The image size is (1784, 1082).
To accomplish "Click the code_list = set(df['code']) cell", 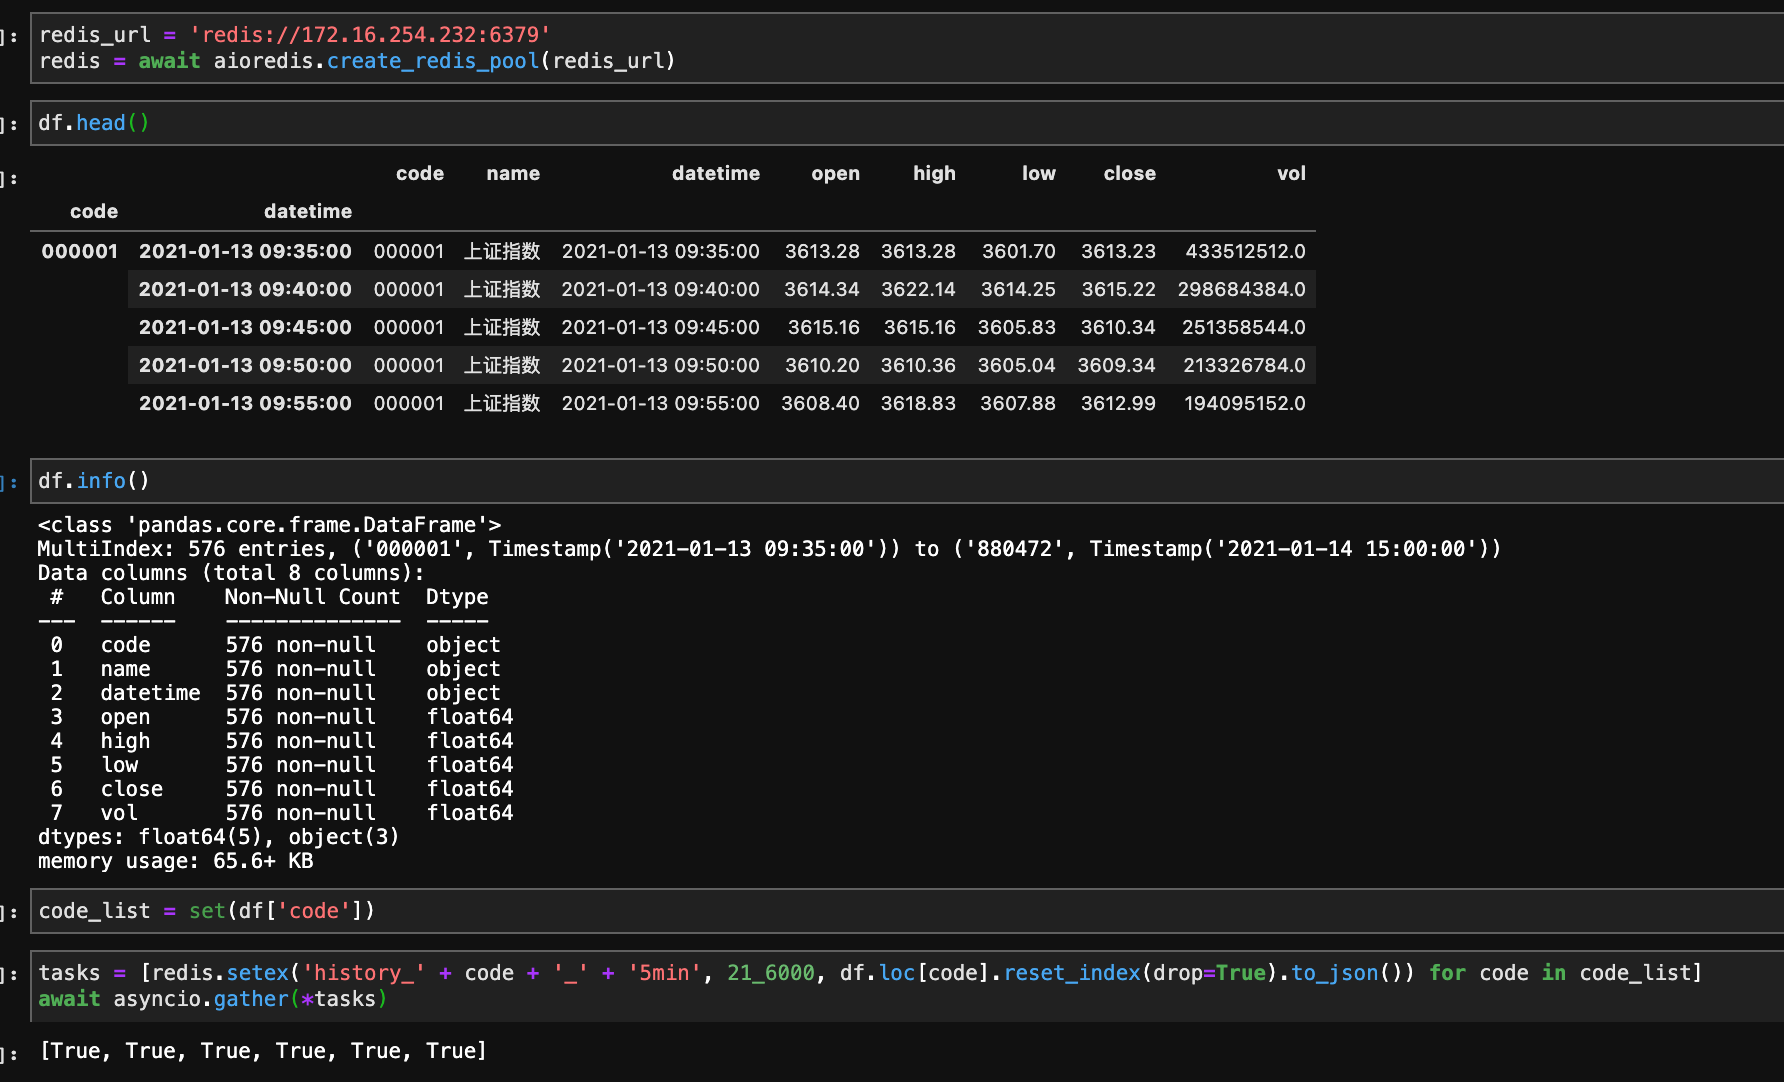I will point(907,911).
